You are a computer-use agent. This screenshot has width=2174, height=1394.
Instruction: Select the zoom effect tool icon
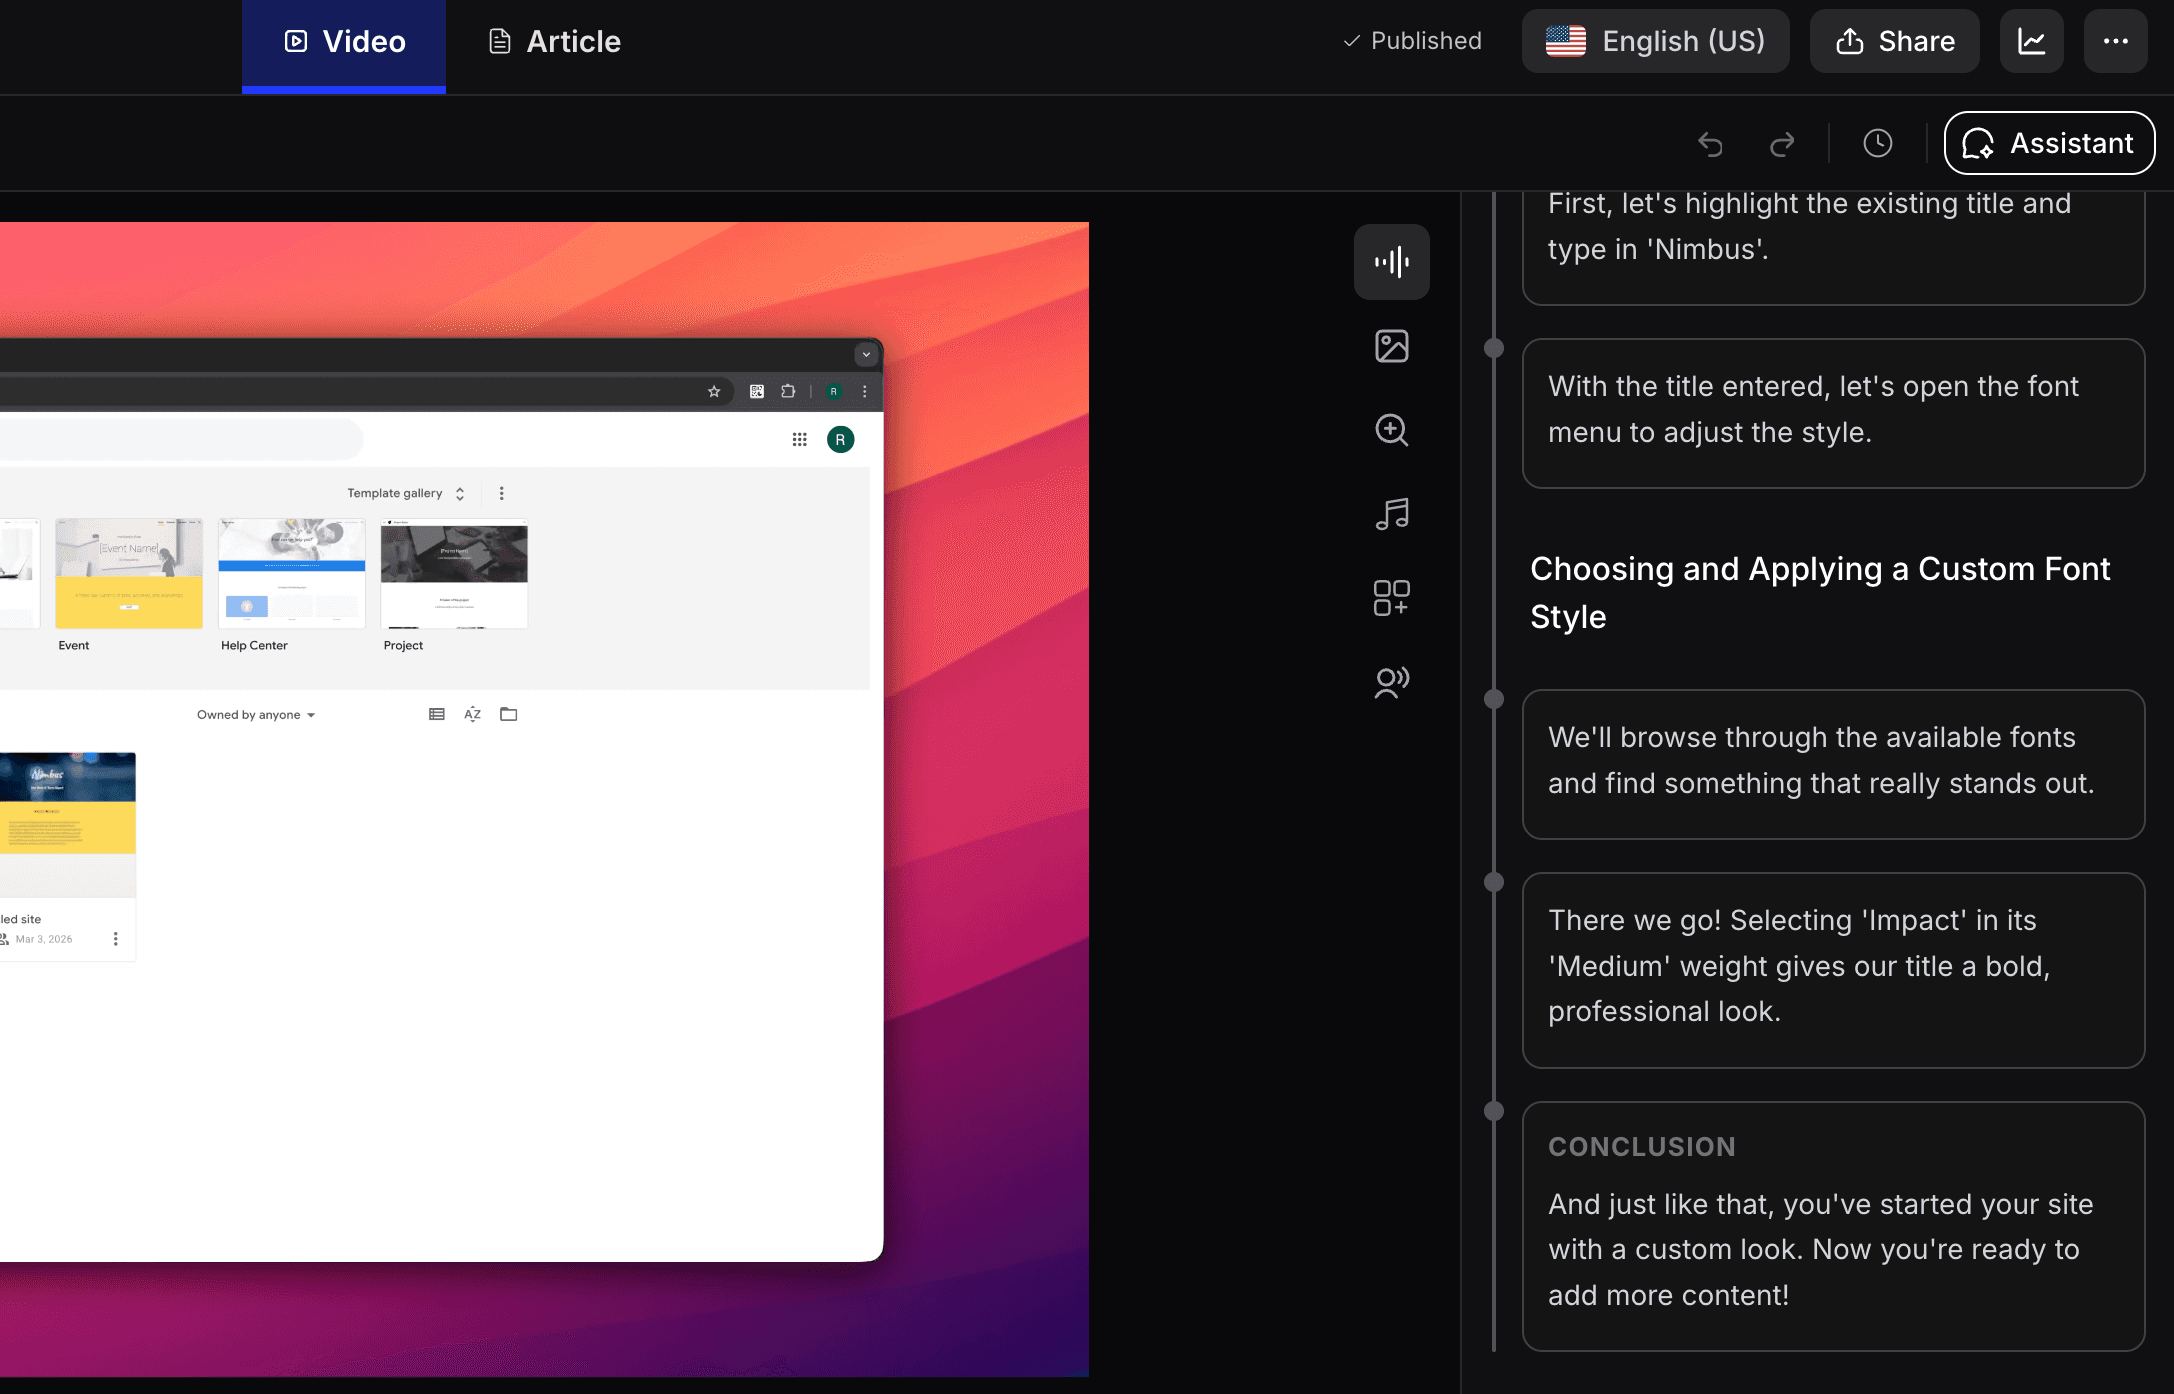point(1391,430)
